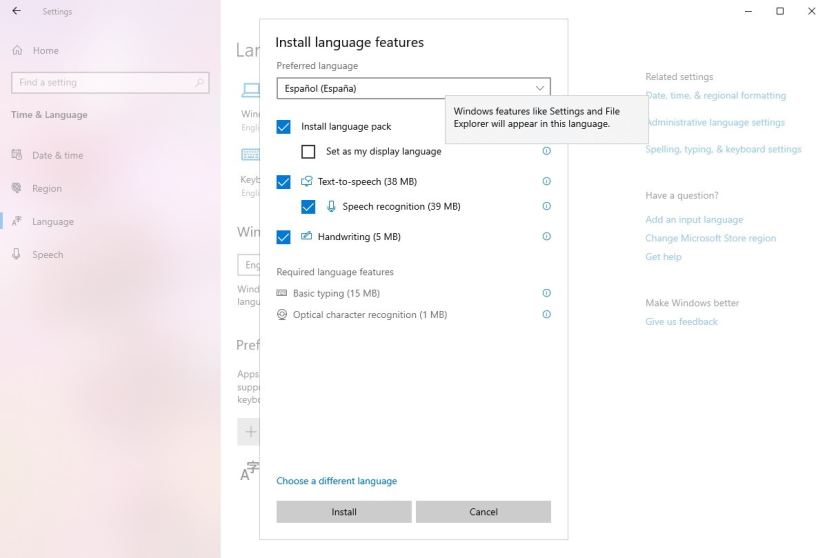The image size is (827, 558).
Task: Click the Basic typing keyboard icon
Action: [x=282, y=293]
